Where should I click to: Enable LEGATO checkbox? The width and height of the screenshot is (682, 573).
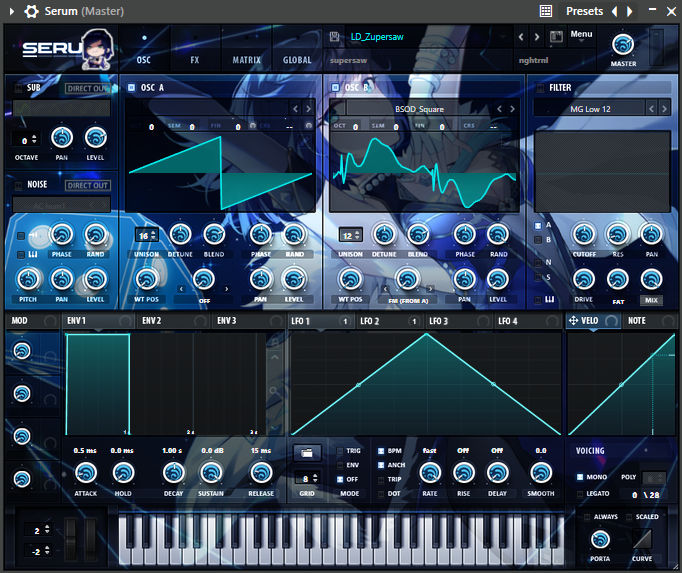coord(580,494)
